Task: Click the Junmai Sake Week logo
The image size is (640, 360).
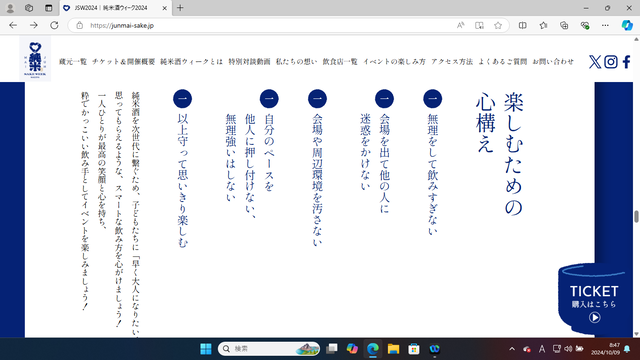Action: [35, 59]
